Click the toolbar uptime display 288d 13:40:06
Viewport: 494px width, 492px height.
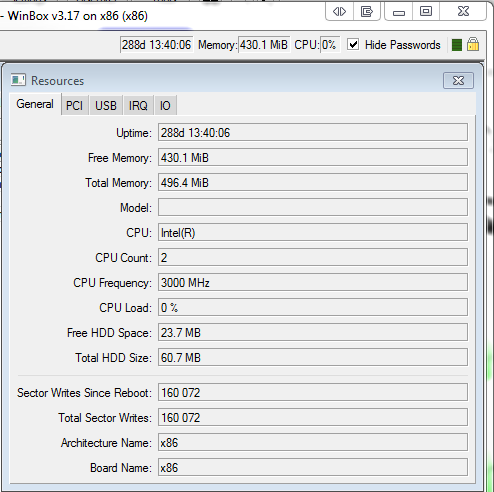(x=156, y=45)
